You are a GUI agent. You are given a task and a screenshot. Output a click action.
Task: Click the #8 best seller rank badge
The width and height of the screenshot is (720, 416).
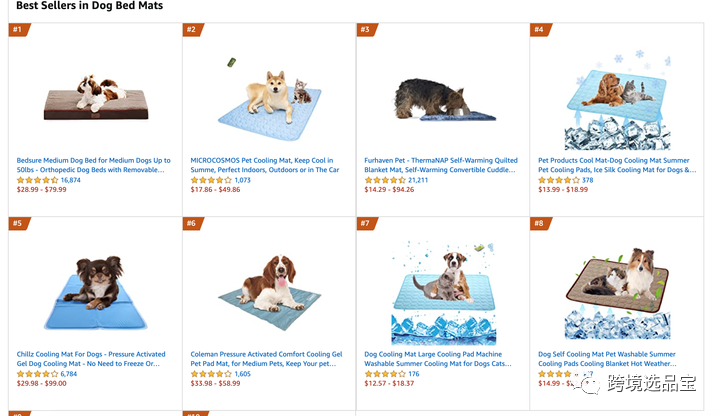click(x=540, y=223)
